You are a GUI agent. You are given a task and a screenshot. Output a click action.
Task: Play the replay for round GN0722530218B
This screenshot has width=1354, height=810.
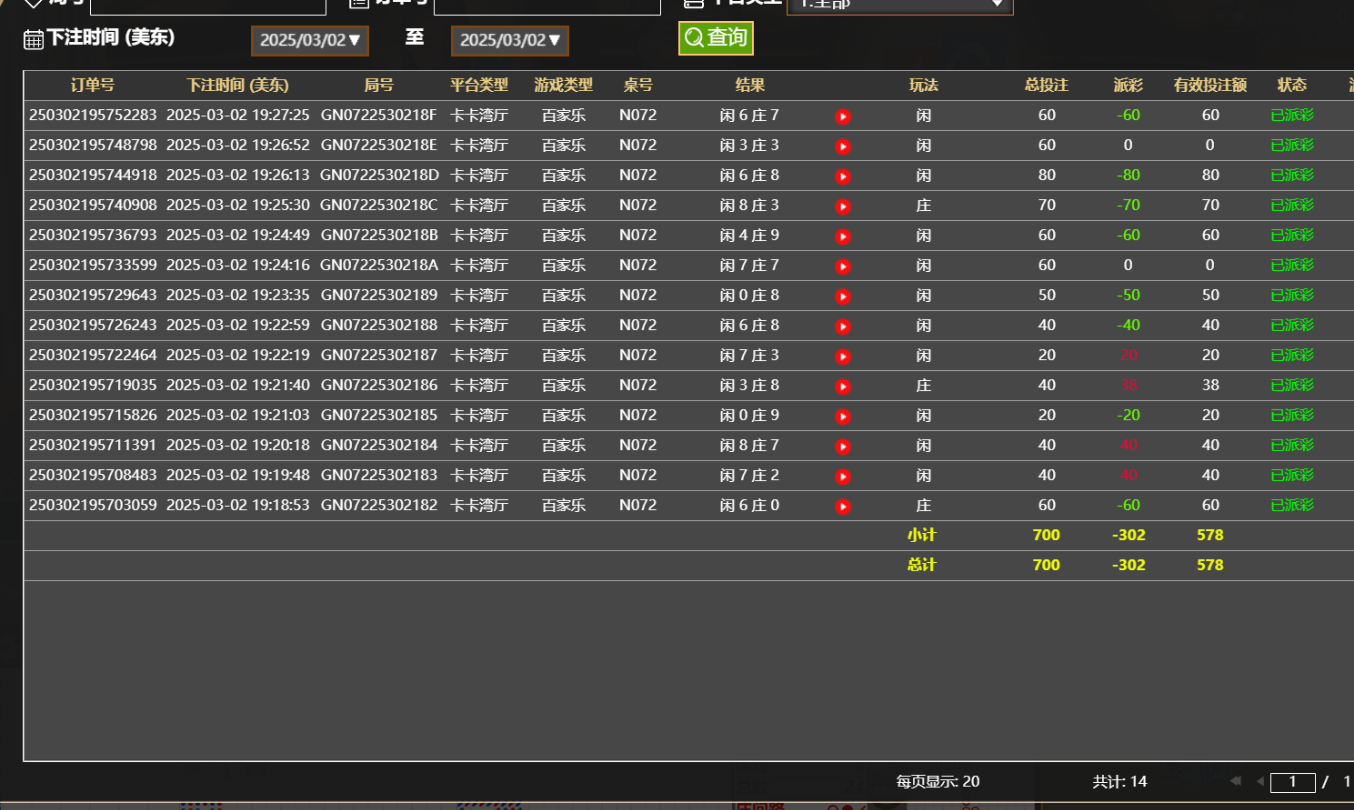point(843,235)
